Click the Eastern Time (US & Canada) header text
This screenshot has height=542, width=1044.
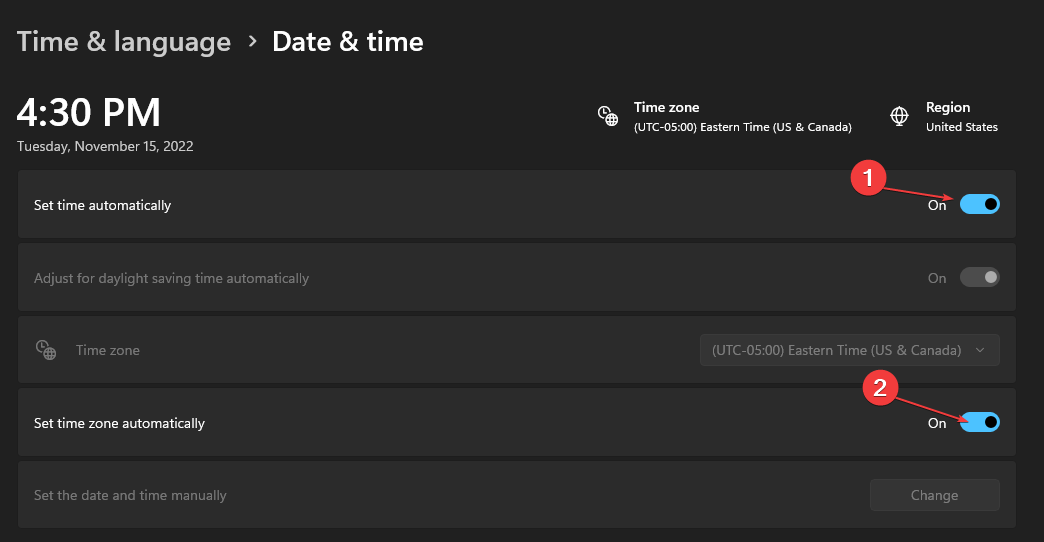point(742,127)
